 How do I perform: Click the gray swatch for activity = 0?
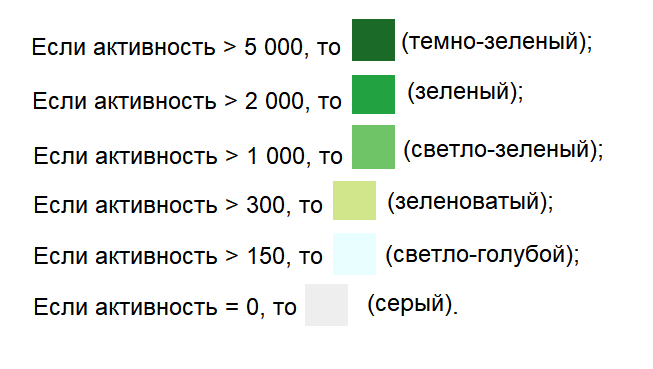[x=326, y=305]
